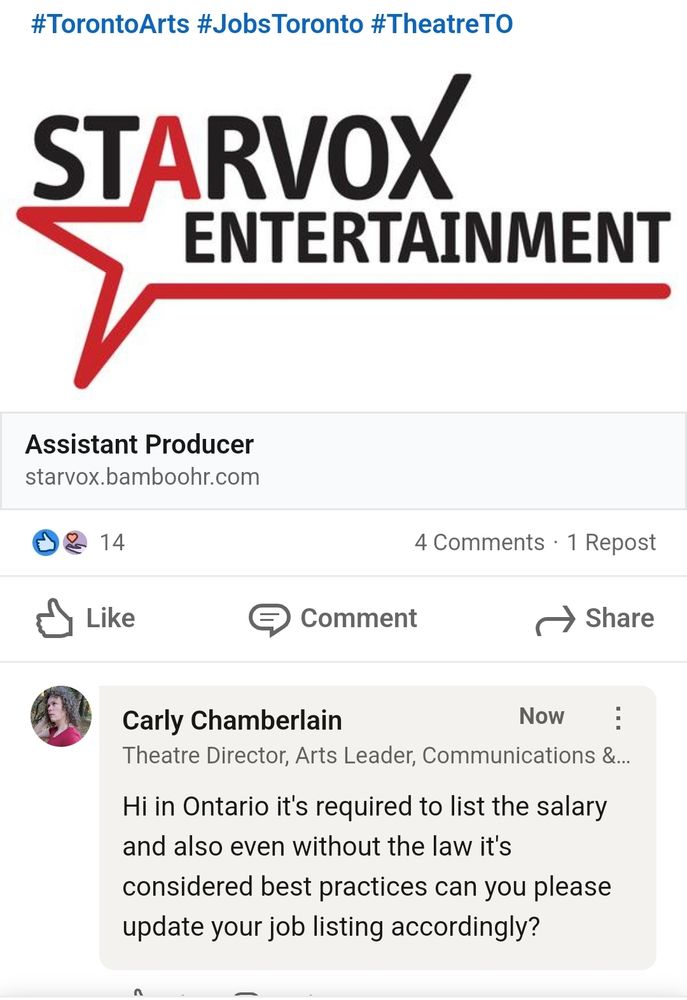Open the Starvox Entertainment logo image
The image size is (687, 1000).
pos(343,231)
